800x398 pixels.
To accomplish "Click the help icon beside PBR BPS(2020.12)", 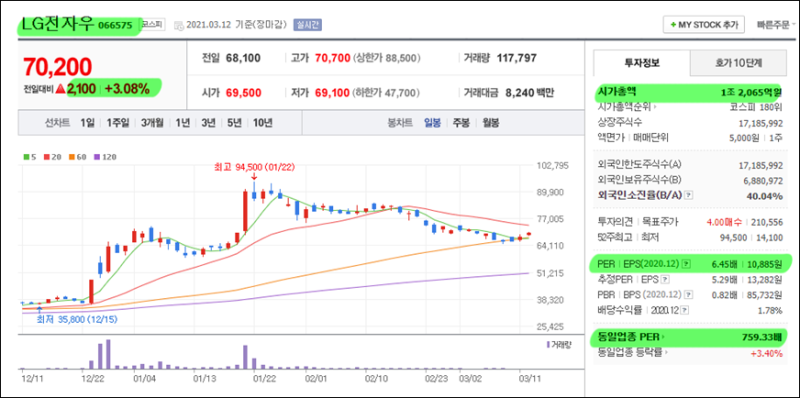I will [689, 295].
